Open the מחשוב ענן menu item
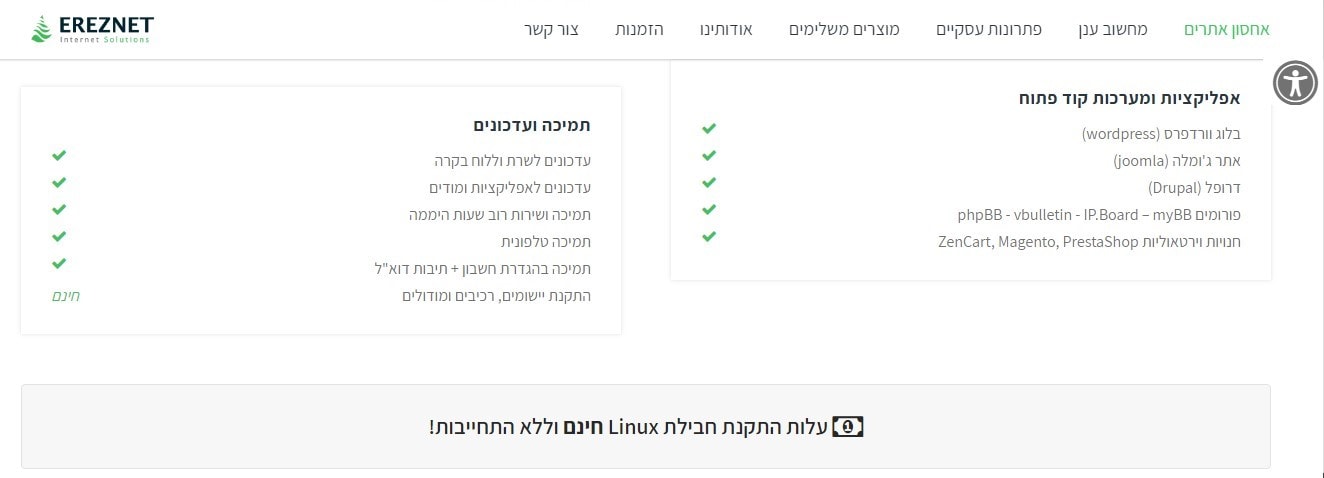Screen dimensions: 1324x478 pyautogui.click(x=1113, y=29)
